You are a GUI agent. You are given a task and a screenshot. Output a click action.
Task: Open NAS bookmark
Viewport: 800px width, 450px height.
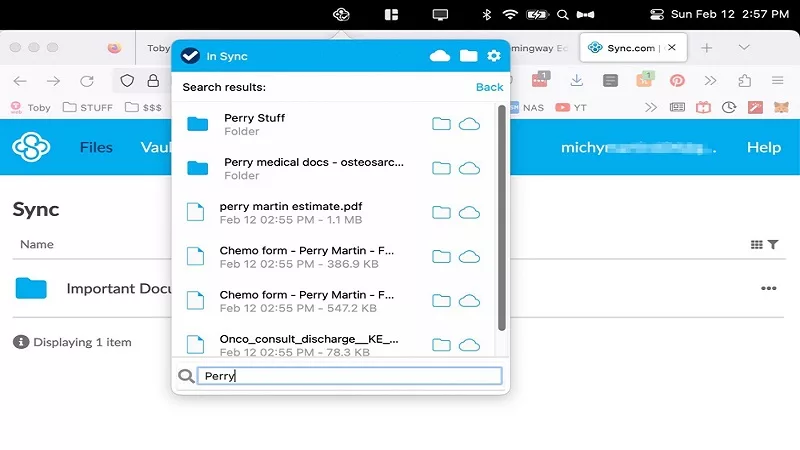(x=527, y=107)
